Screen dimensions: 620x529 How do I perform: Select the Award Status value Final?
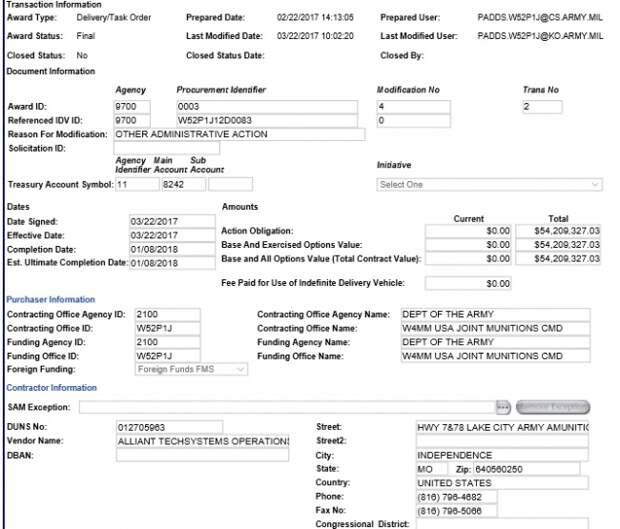tap(86, 36)
